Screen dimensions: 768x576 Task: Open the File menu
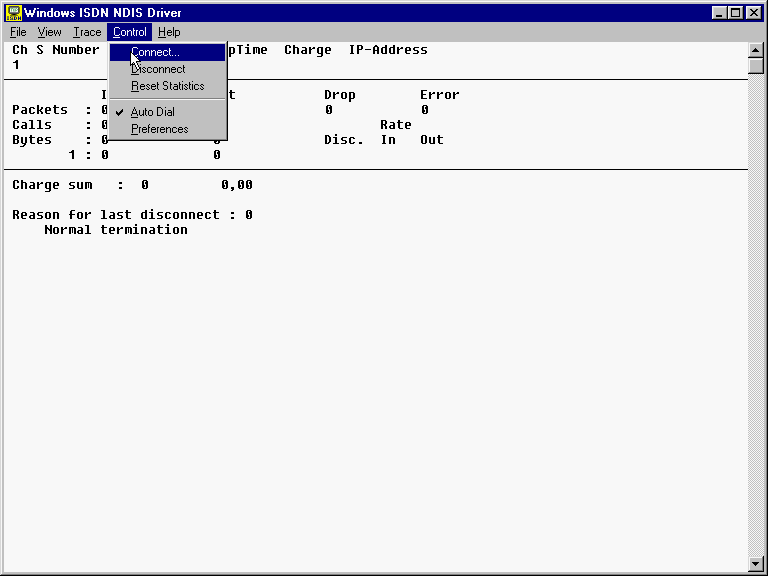coord(18,32)
